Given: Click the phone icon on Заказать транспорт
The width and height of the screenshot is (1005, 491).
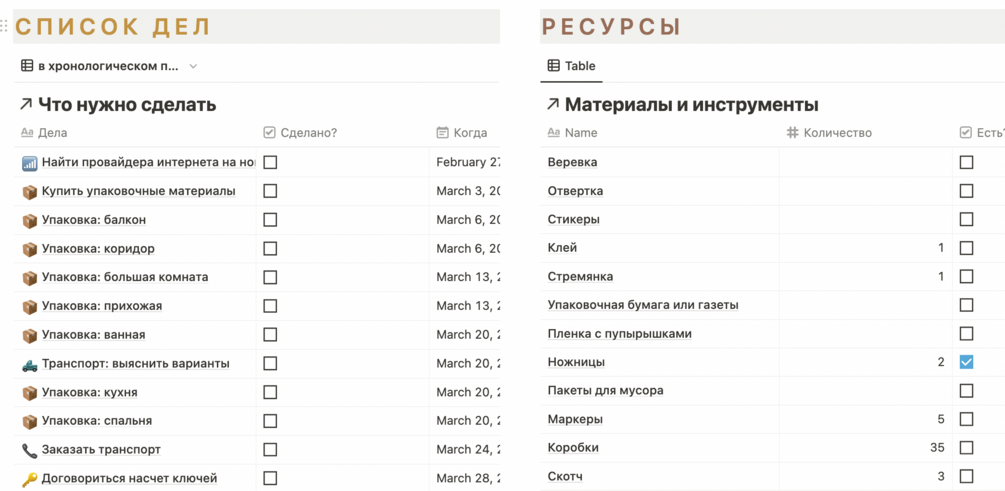Looking at the screenshot, I should (x=29, y=451).
